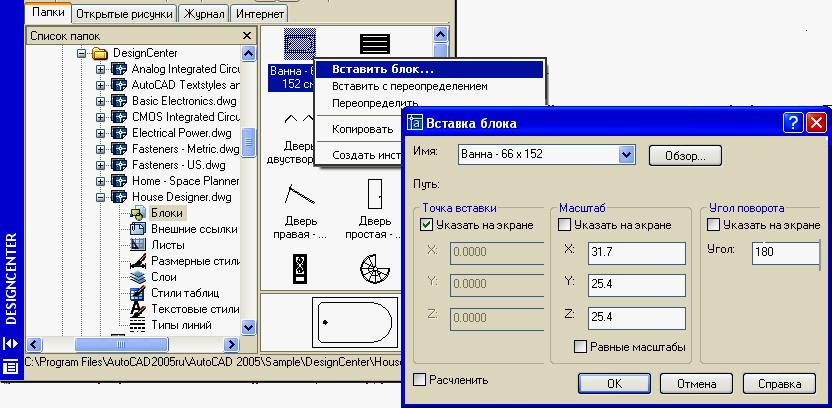The height and width of the screenshot is (408, 832).
Task: Click the Масштаб Y input field
Action: tap(637, 285)
